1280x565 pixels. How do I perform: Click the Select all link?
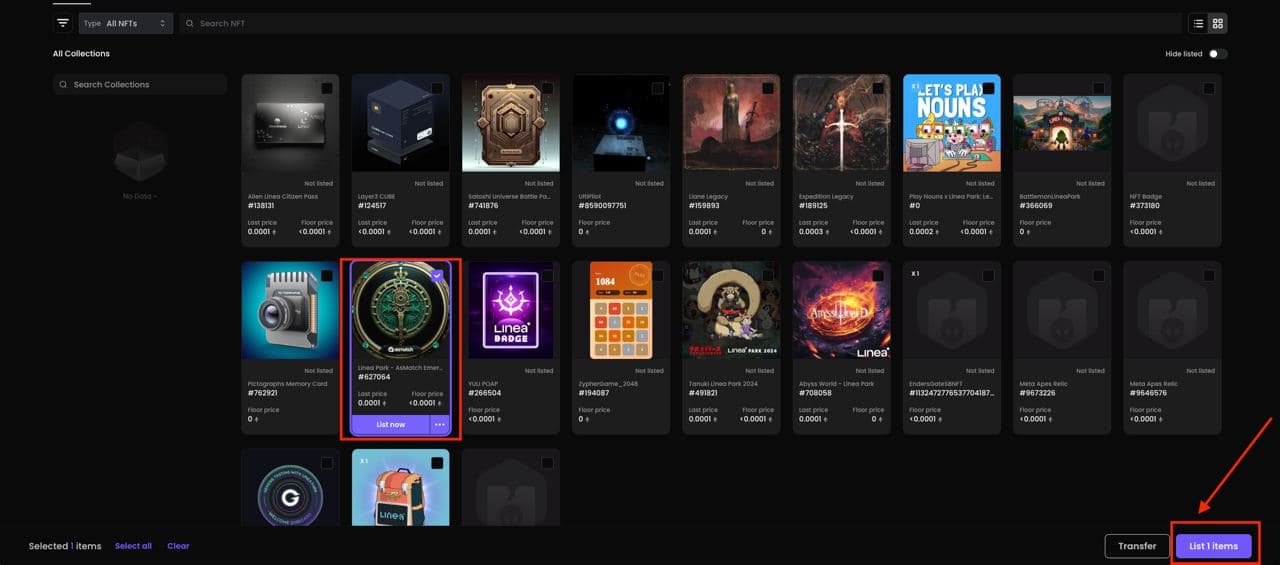coord(133,546)
